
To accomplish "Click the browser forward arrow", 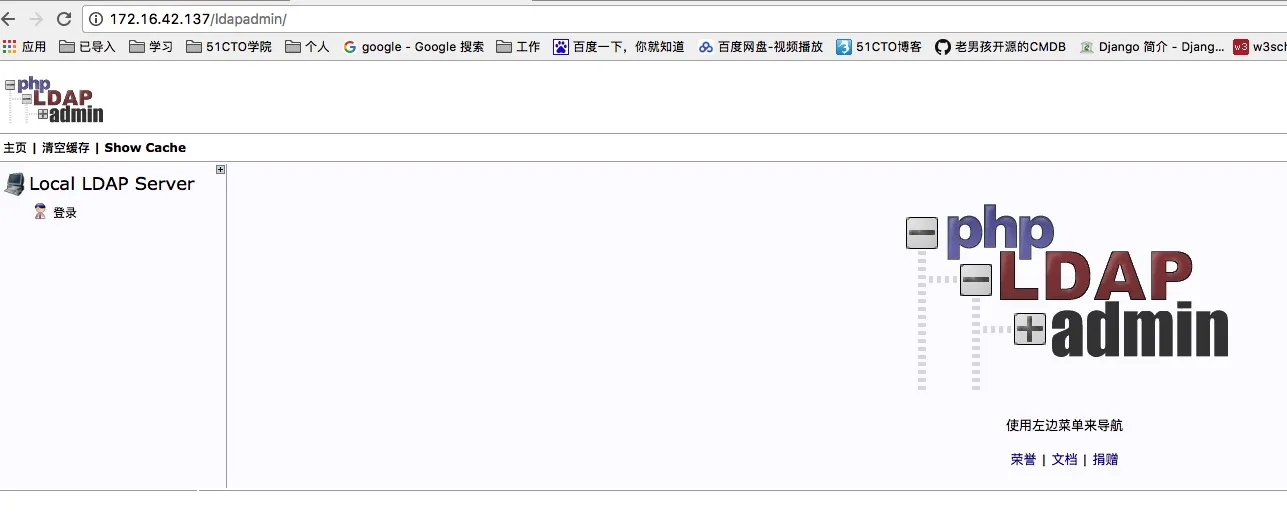I will point(36,19).
